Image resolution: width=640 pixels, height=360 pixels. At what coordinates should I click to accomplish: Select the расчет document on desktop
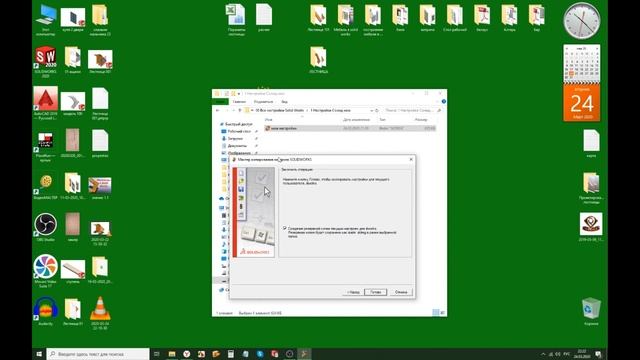pos(264,18)
